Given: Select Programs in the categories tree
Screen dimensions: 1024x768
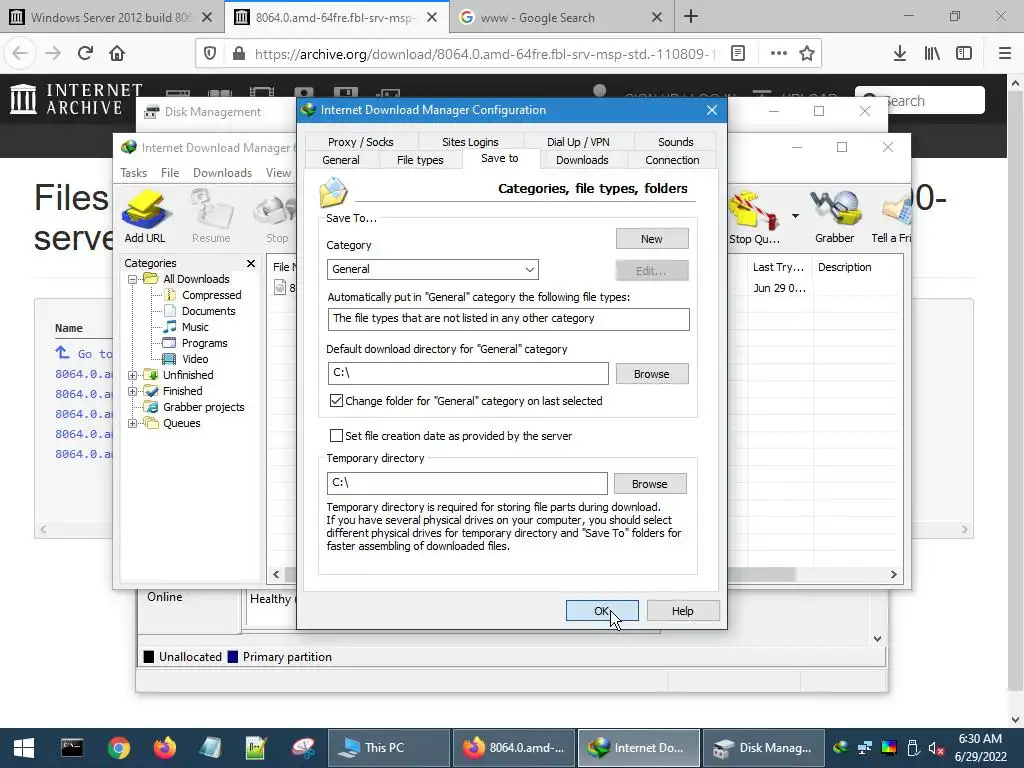Looking at the screenshot, I should pos(204,344).
